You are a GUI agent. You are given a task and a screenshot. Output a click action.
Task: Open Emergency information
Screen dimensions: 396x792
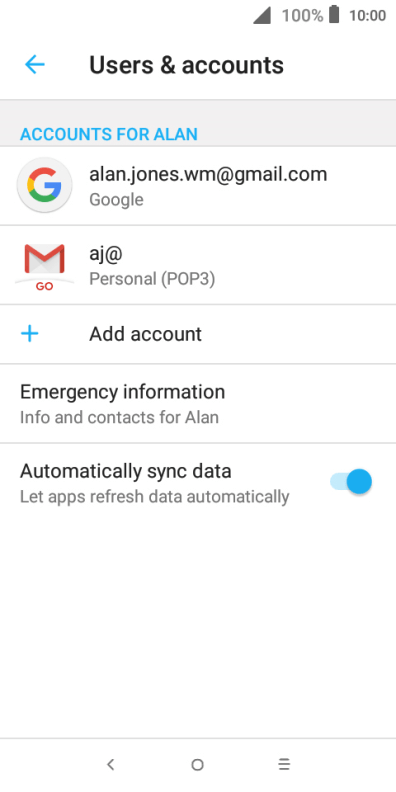pos(198,404)
